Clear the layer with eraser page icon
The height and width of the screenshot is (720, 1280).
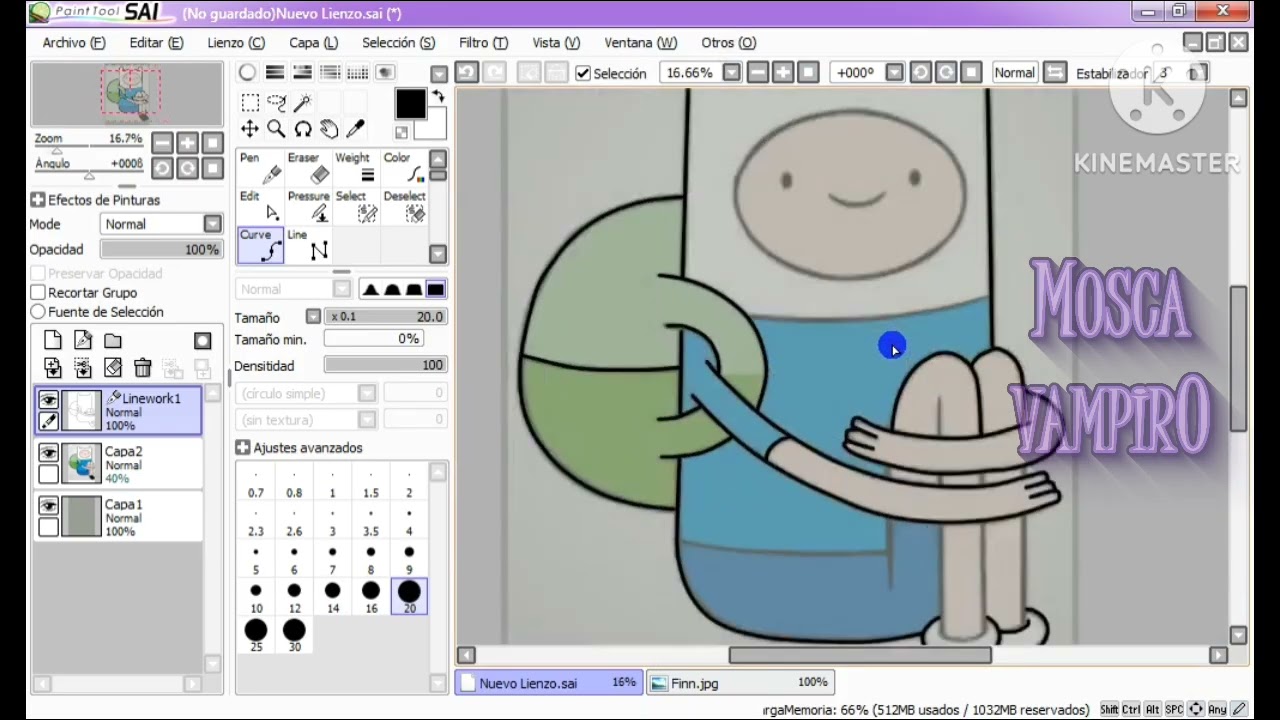(x=113, y=368)
